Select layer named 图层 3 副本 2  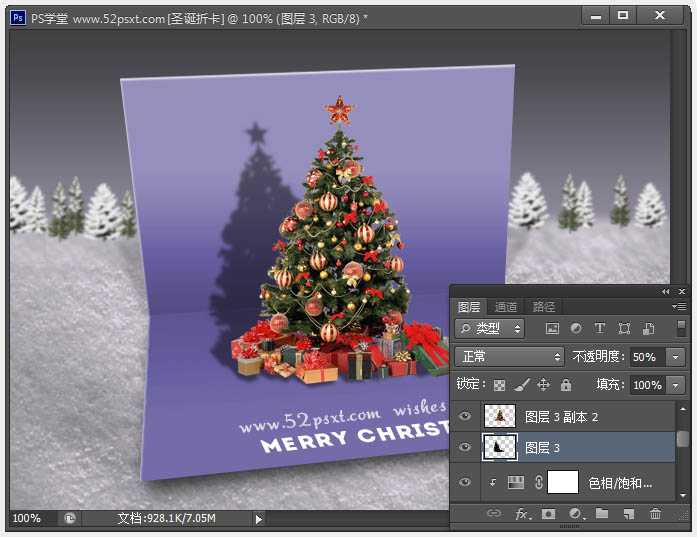click(x=561, y=417)
